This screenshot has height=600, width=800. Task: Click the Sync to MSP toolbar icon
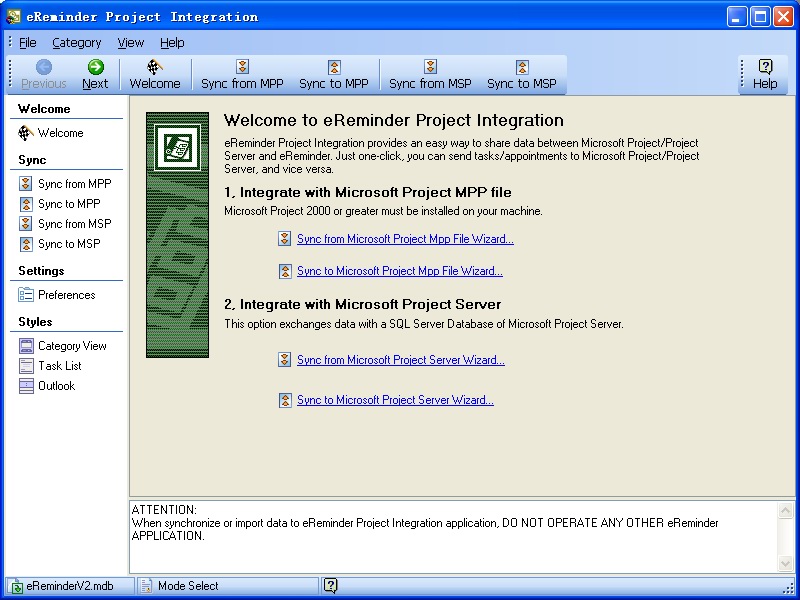[x=521, y=67]
